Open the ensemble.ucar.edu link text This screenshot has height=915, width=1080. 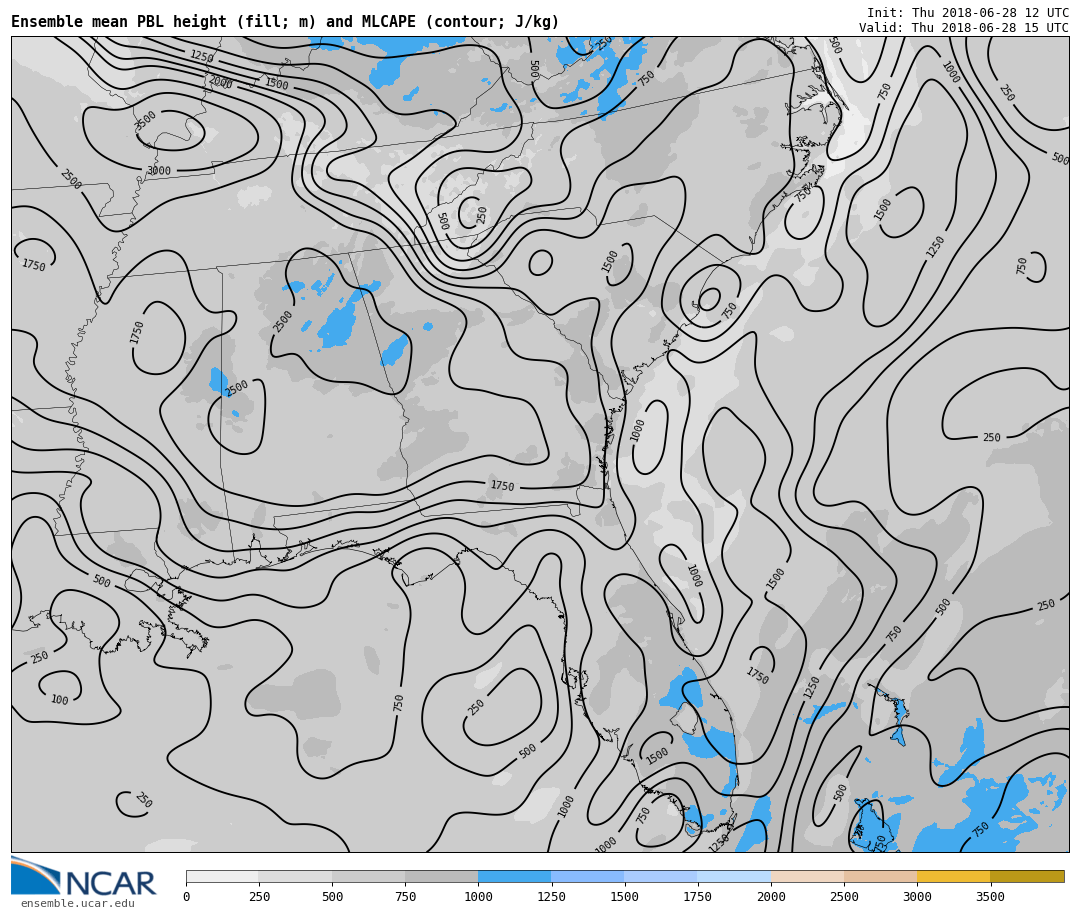point(78,903)
